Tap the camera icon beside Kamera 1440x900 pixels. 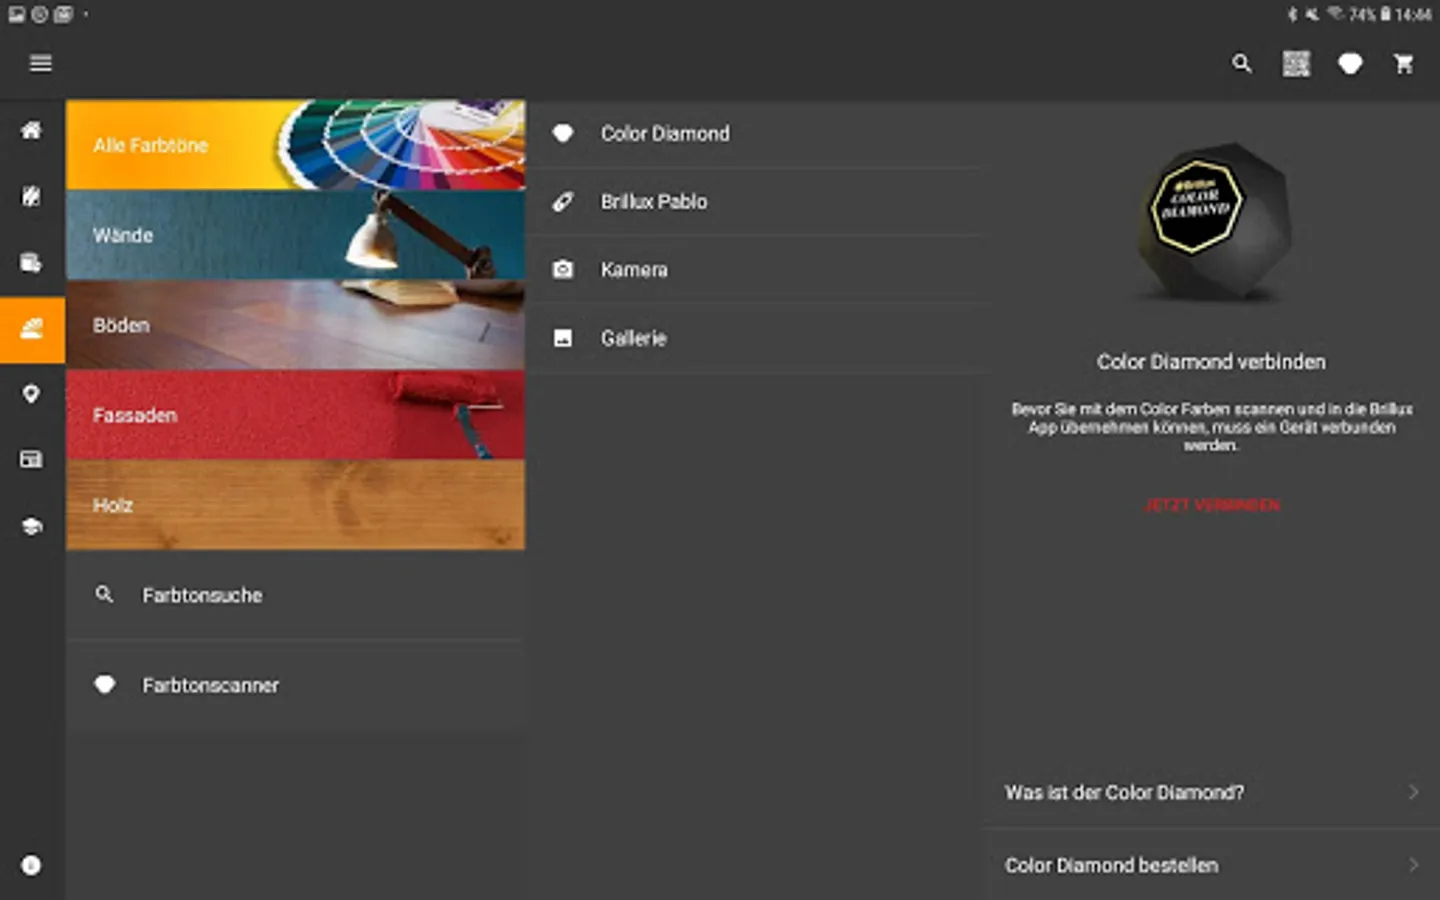point(563,269)
